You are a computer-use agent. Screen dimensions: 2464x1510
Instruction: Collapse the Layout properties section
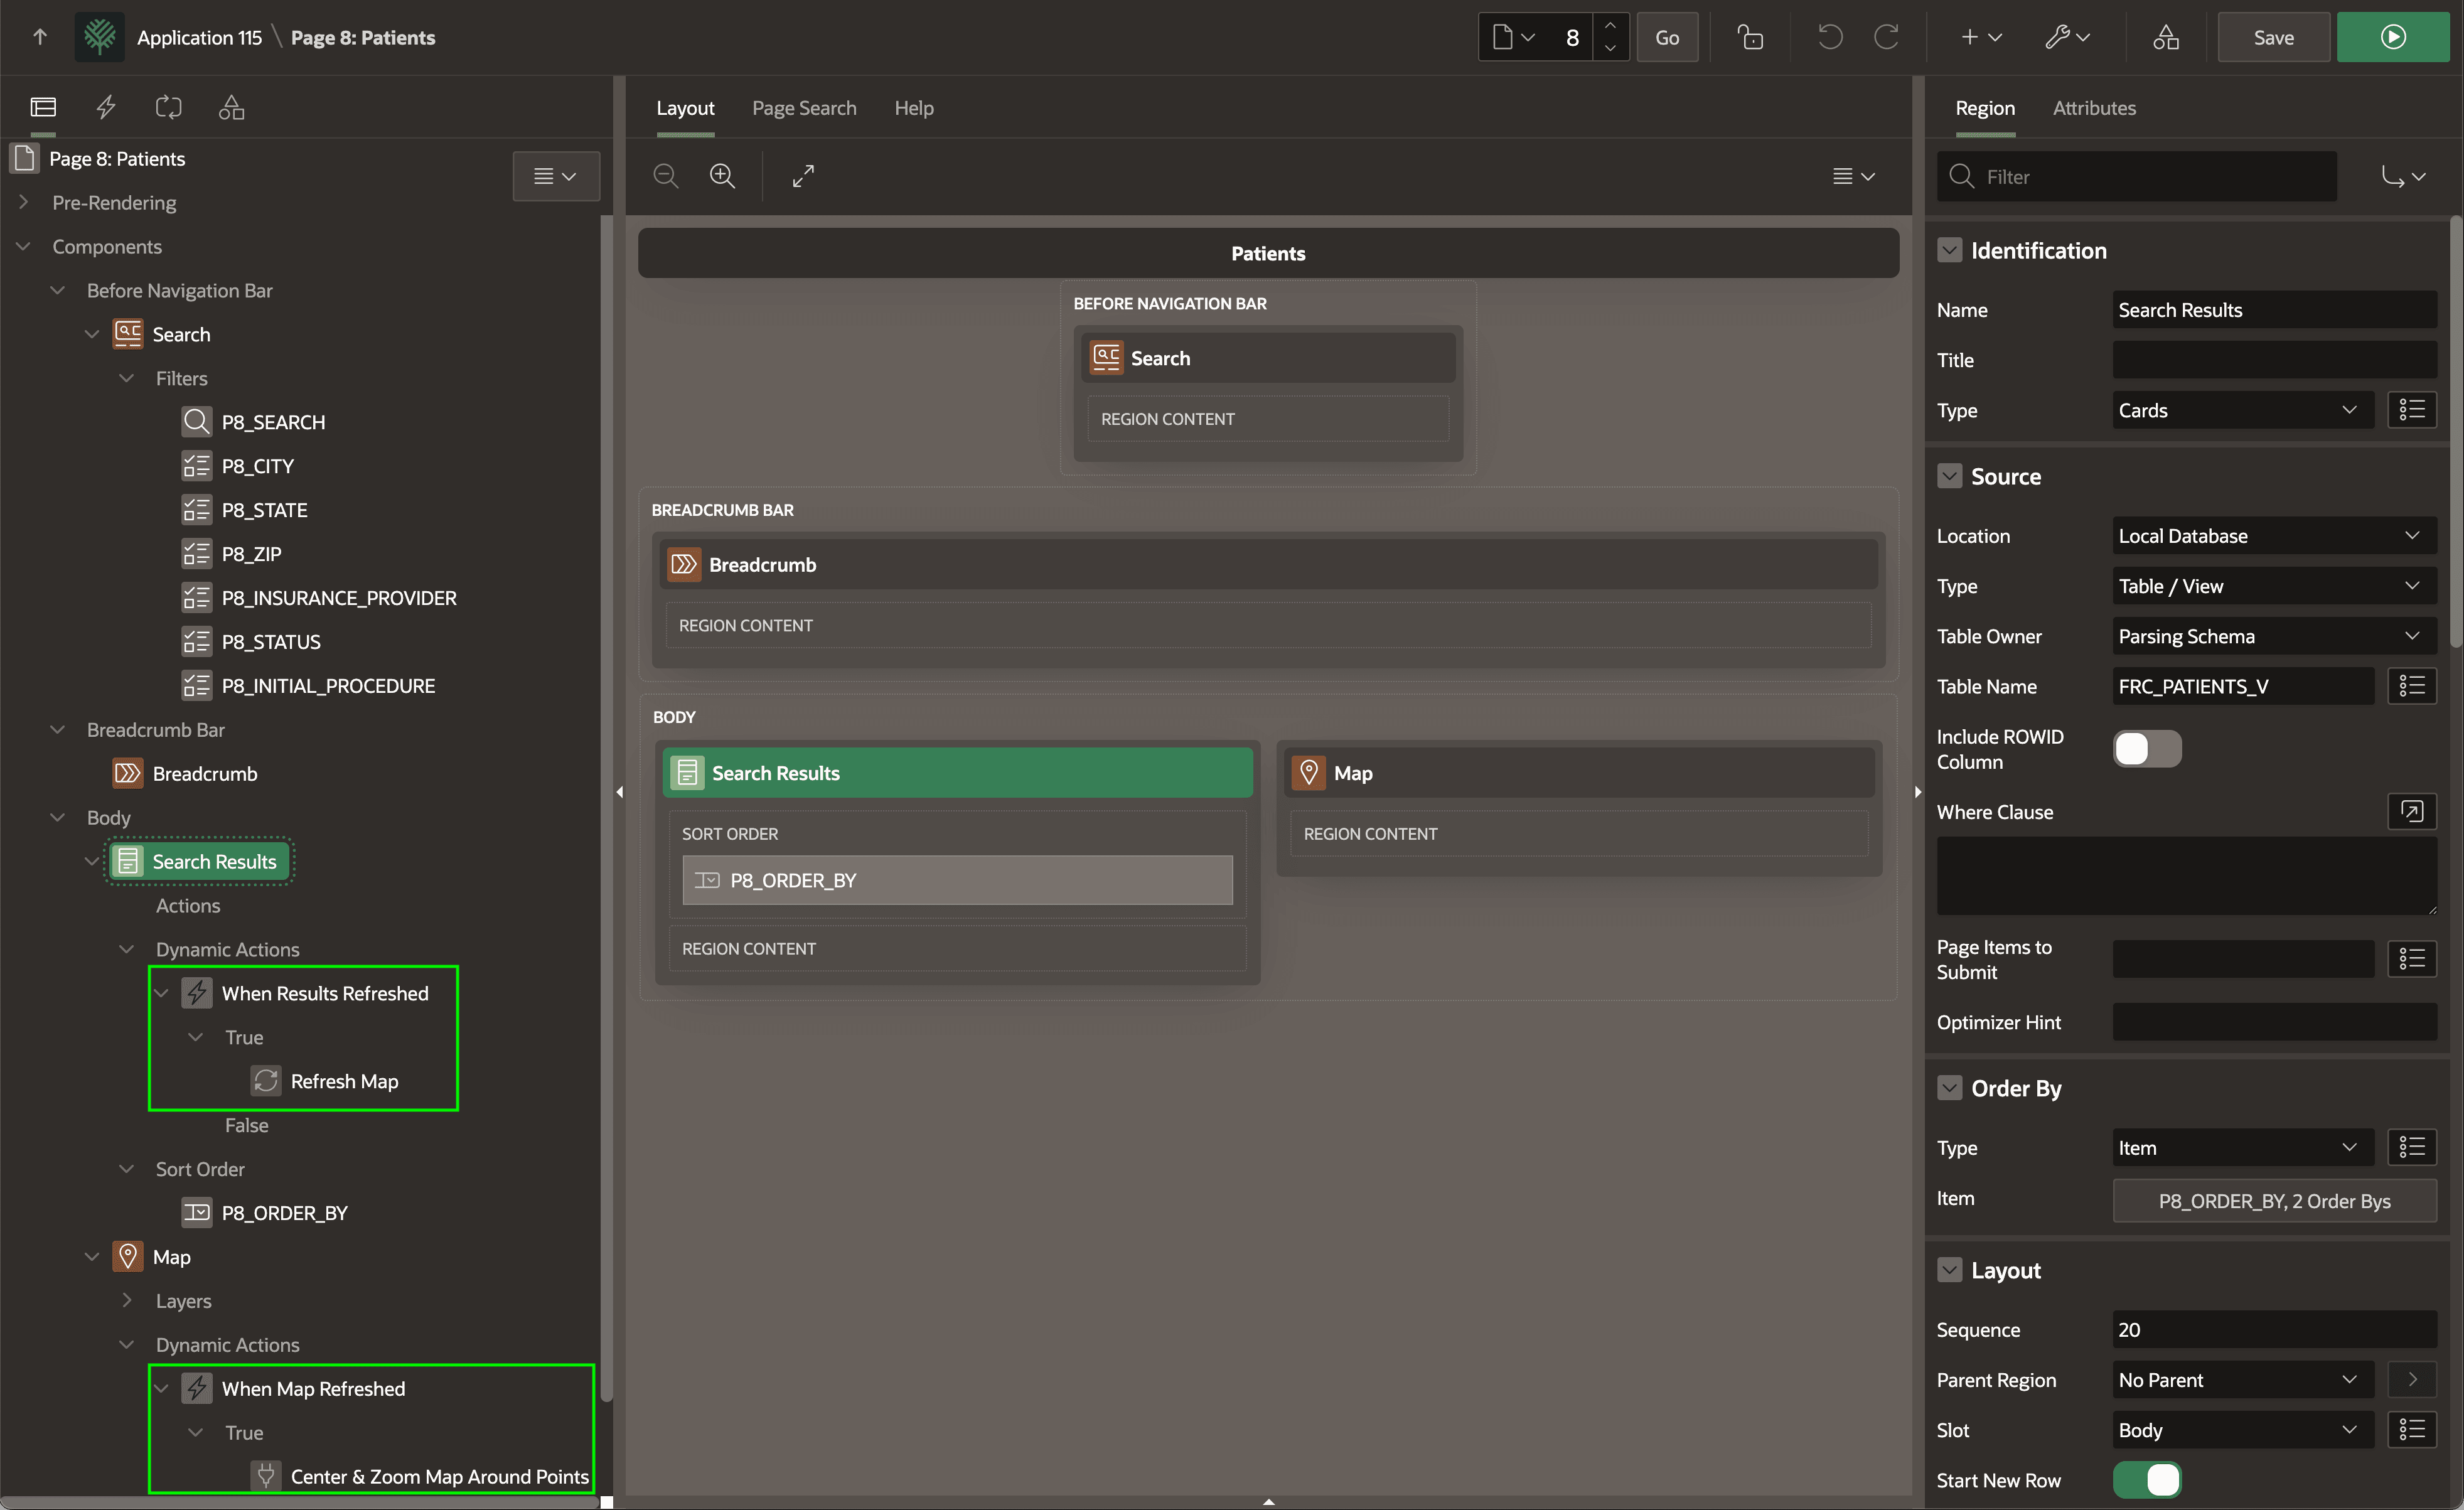1949,1270
